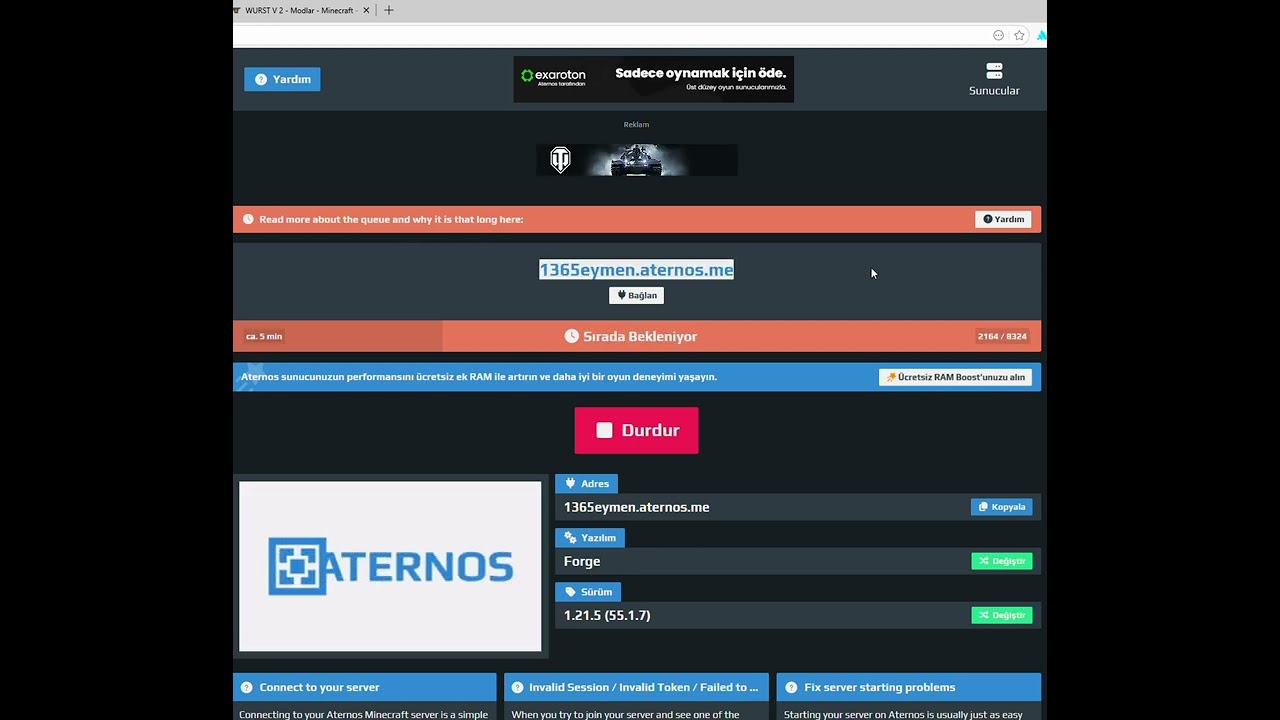Image resolution: width=1280 pixels, height=720 pixels.
Task: Open the Yardım help button at top left
Action: pos(282,79)
